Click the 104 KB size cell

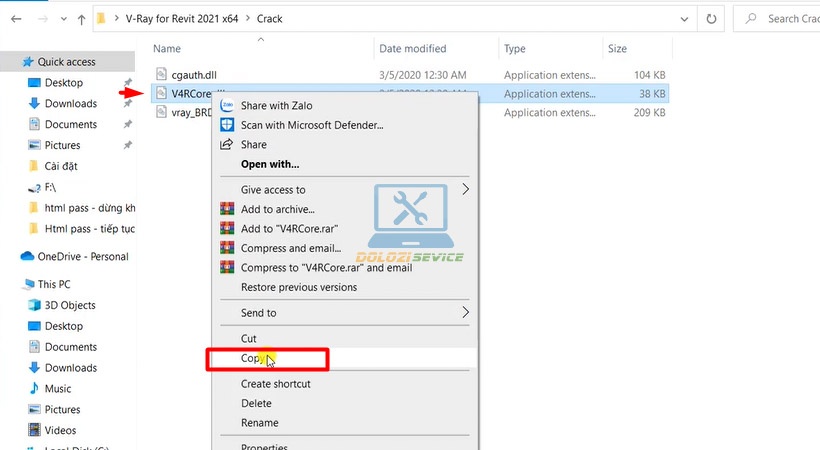(x=650, y=75)
